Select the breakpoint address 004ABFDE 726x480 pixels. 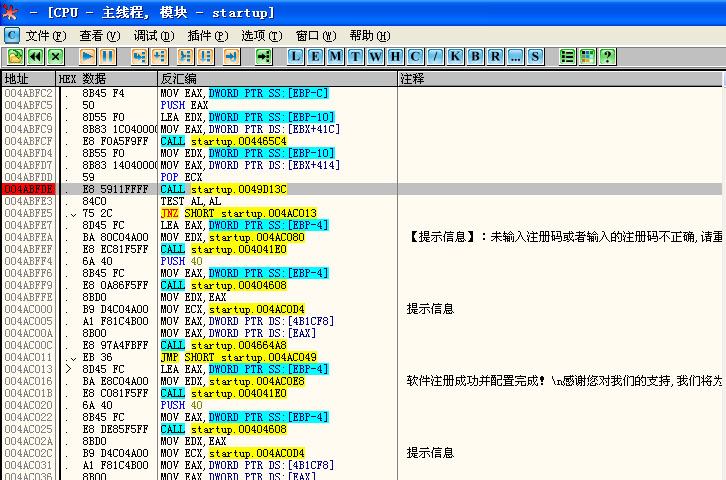tap(28, 189)
